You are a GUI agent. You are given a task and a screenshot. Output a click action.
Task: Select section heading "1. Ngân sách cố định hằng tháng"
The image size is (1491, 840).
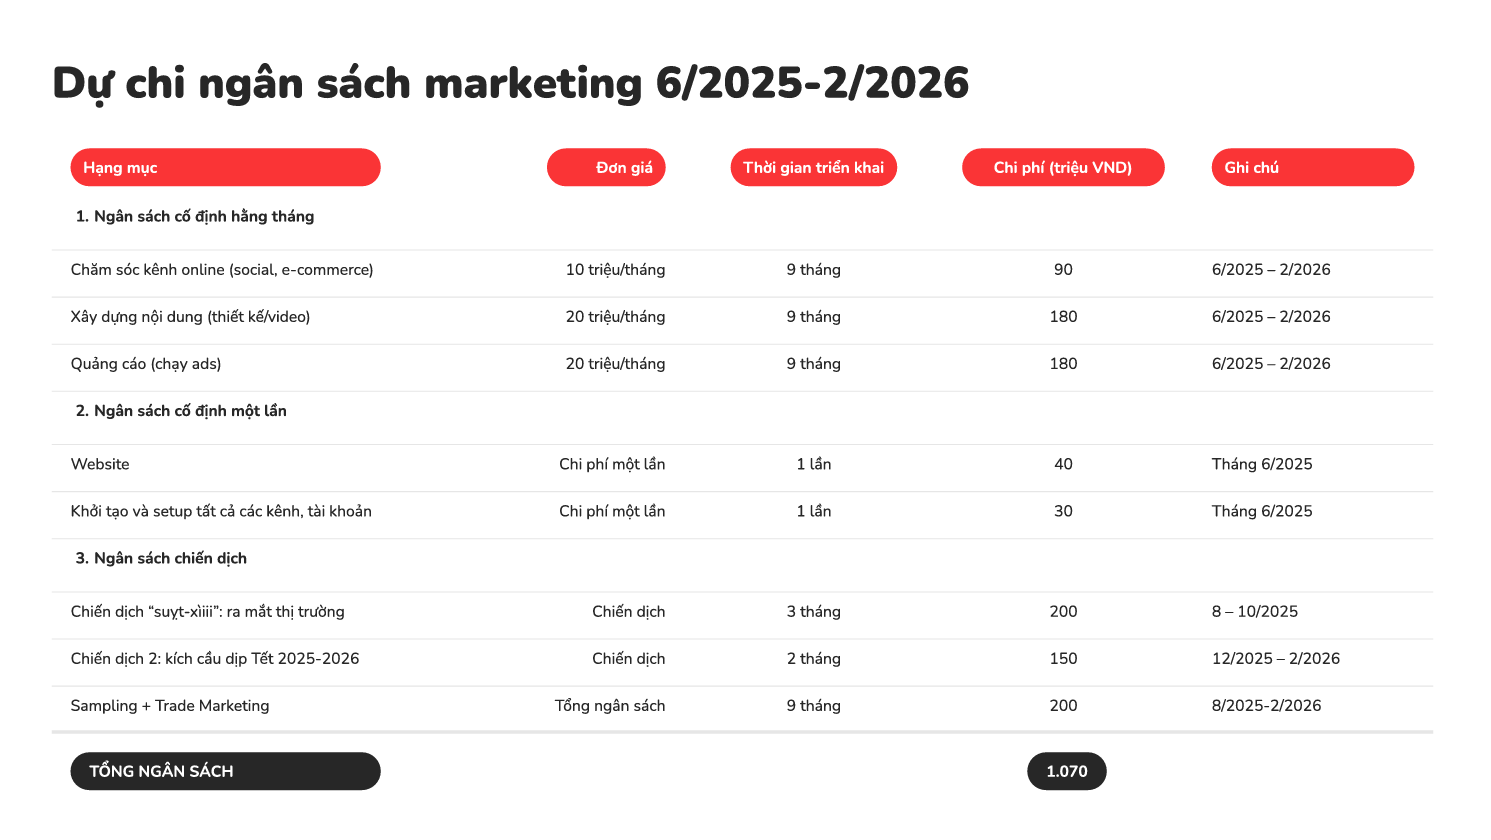tap(195, 216)
